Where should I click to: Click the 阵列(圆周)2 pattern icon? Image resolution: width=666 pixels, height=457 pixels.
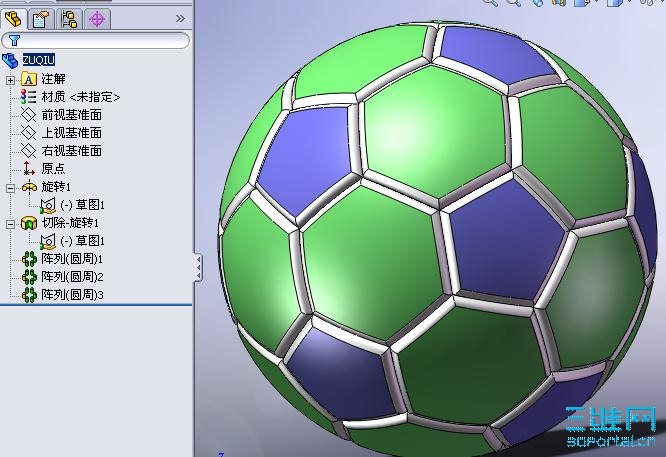pos(29,276)
